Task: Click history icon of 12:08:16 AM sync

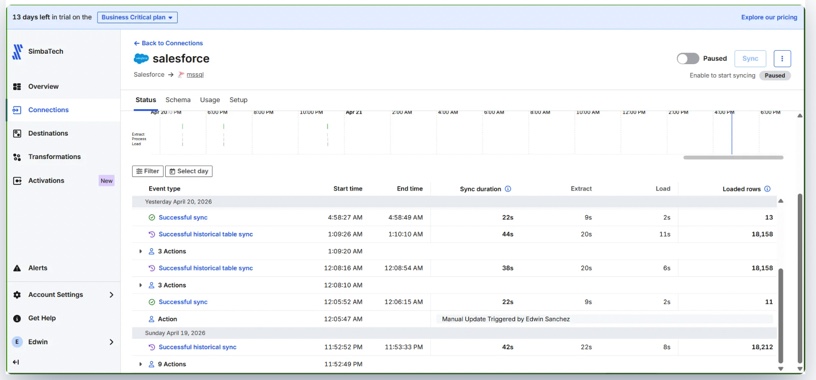Action: pyautogui.click(x=152, y=268)
